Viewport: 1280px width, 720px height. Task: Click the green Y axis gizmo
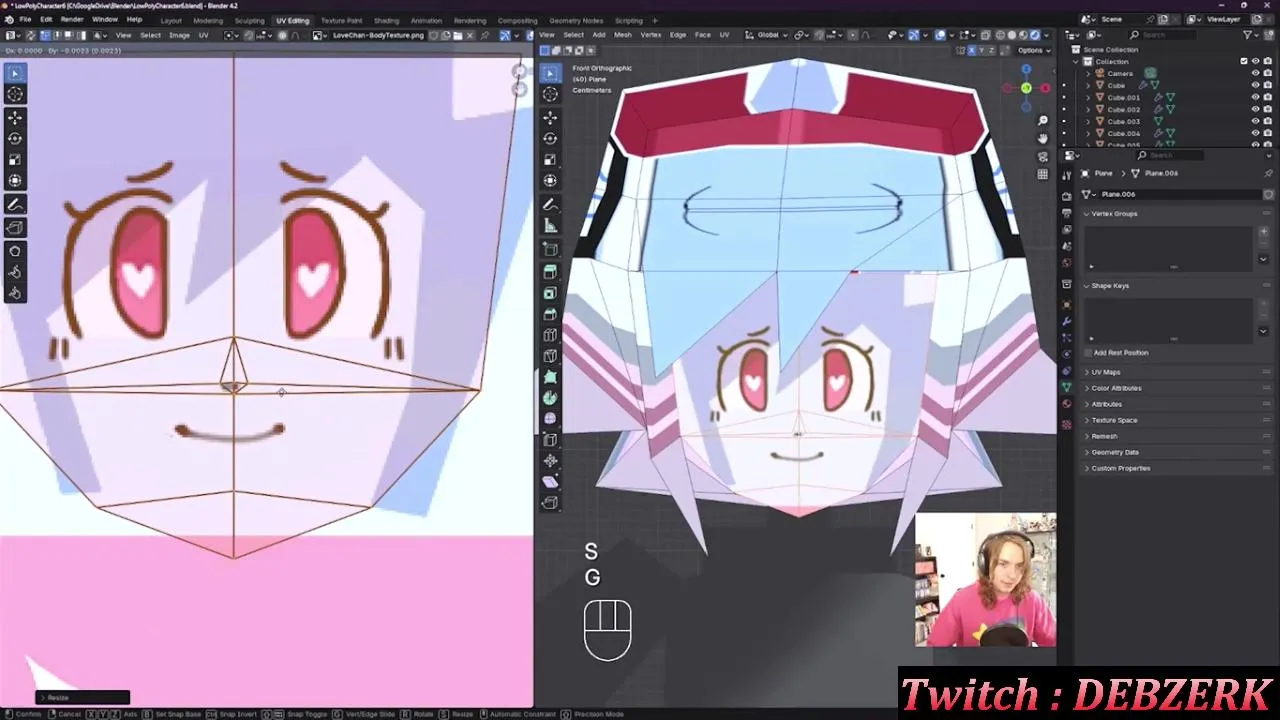[1026, 88]
